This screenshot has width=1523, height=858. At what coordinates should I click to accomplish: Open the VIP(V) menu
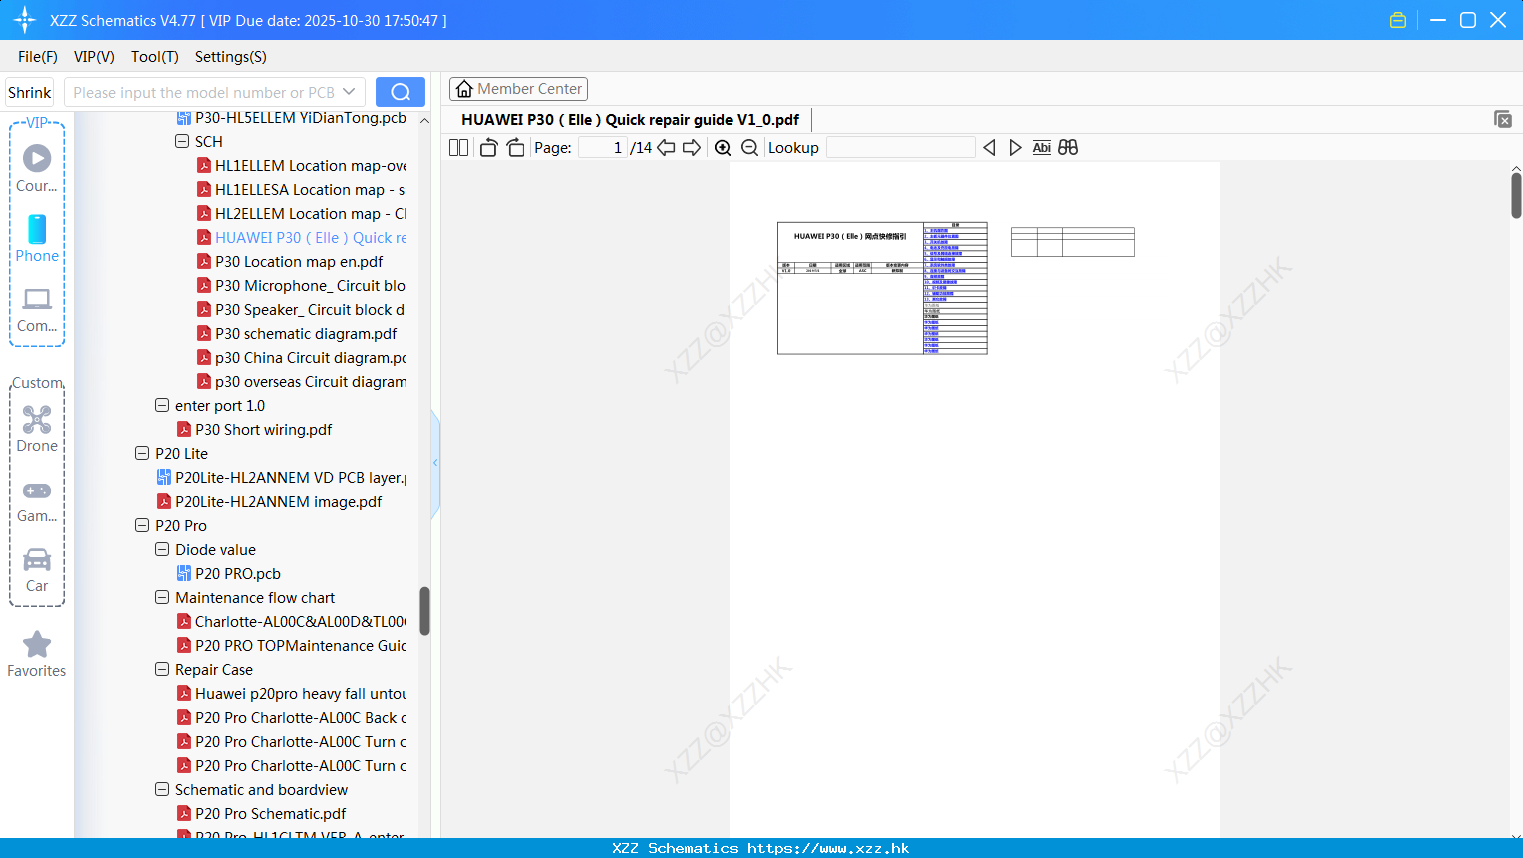[x=94, y=57]
